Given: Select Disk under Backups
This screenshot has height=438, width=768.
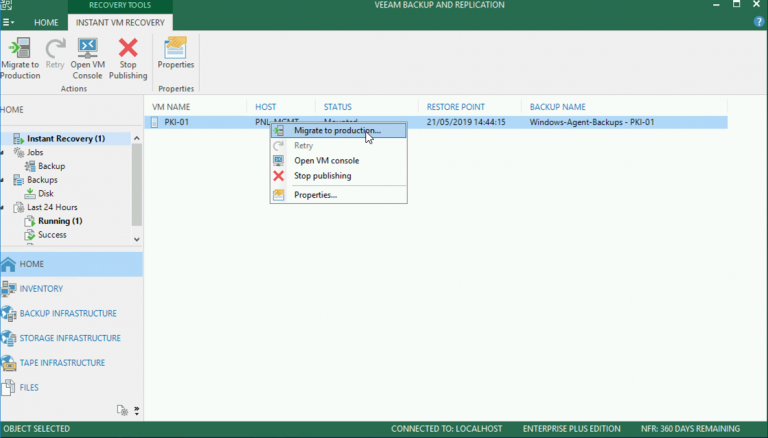Looking at the screenshot, I should coord(46,194).
